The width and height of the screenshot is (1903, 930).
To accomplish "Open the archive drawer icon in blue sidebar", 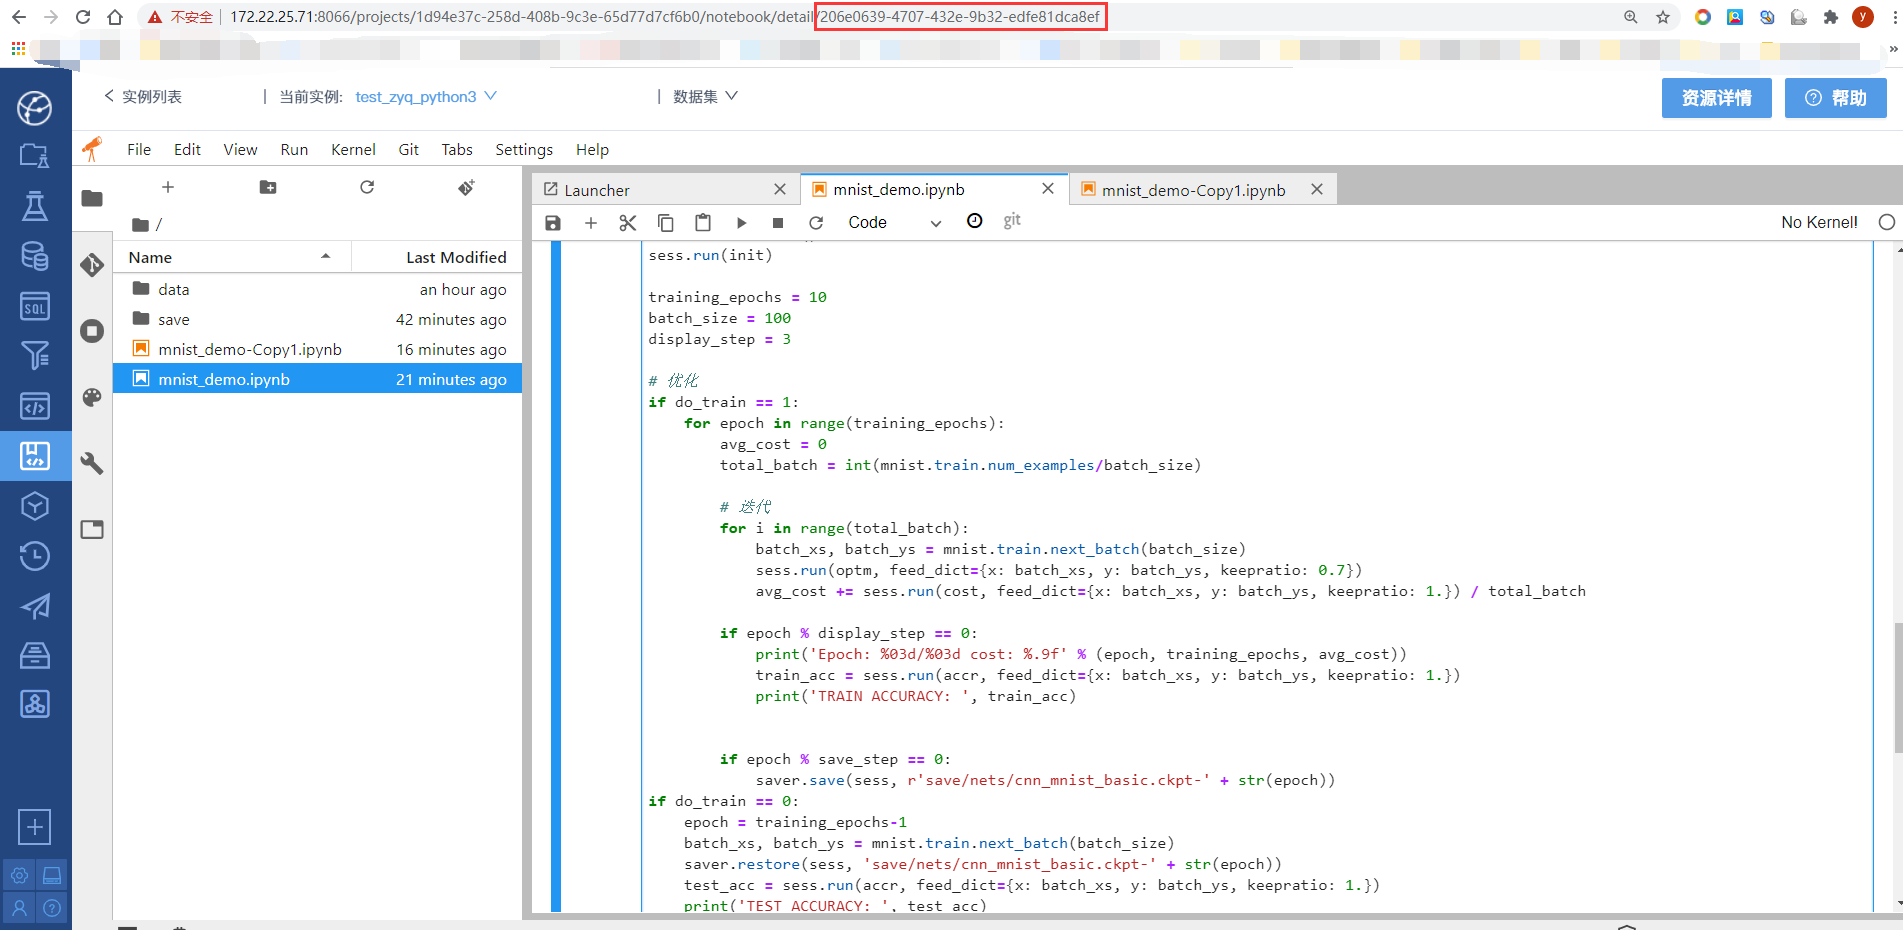I will pyautogui.click(x=35, y=655).
